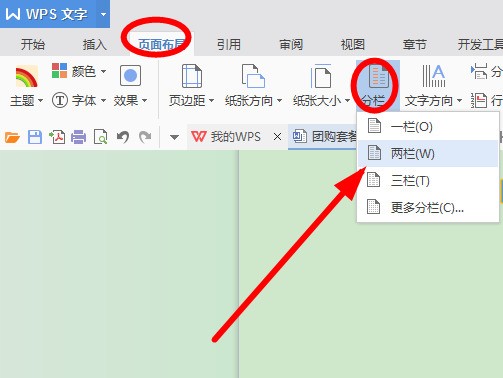Click the open folder icon
The height and width of the screenshot is (378, 503).
(x=12, y=137)
